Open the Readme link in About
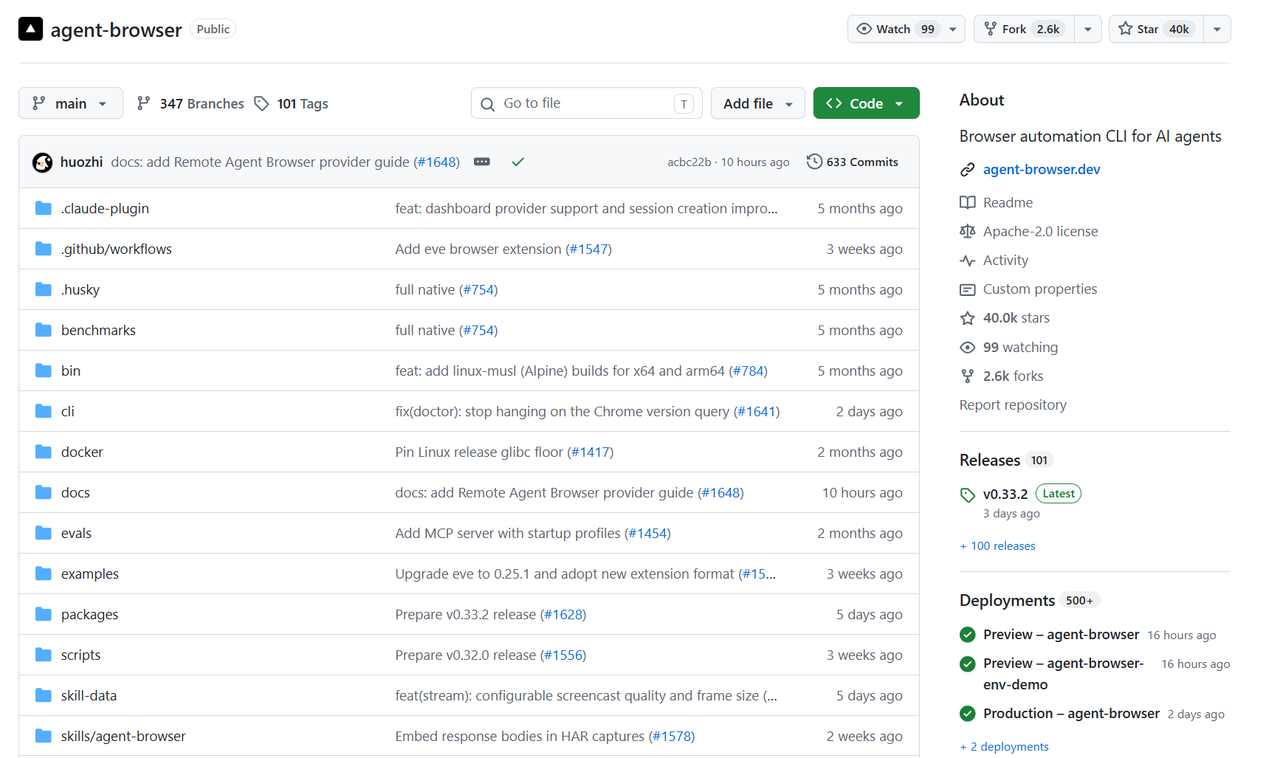 1008,202
